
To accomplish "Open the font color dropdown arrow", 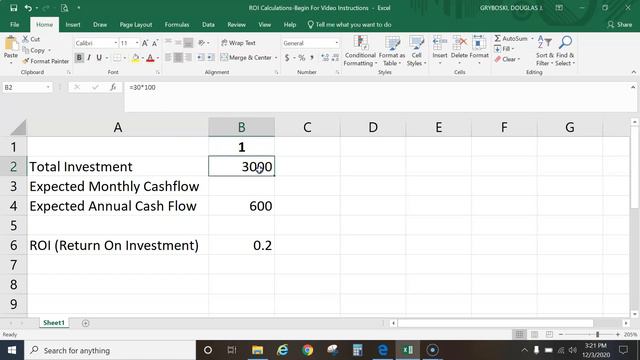I will click(158, 58).
